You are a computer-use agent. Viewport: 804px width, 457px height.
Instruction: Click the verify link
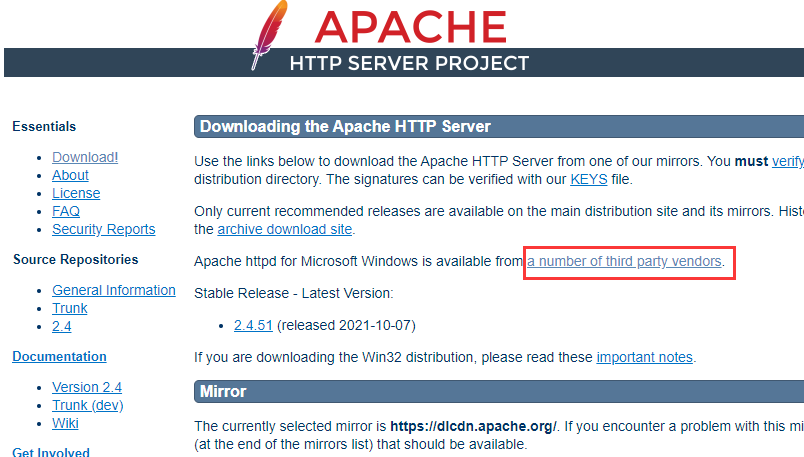point(788,162)
